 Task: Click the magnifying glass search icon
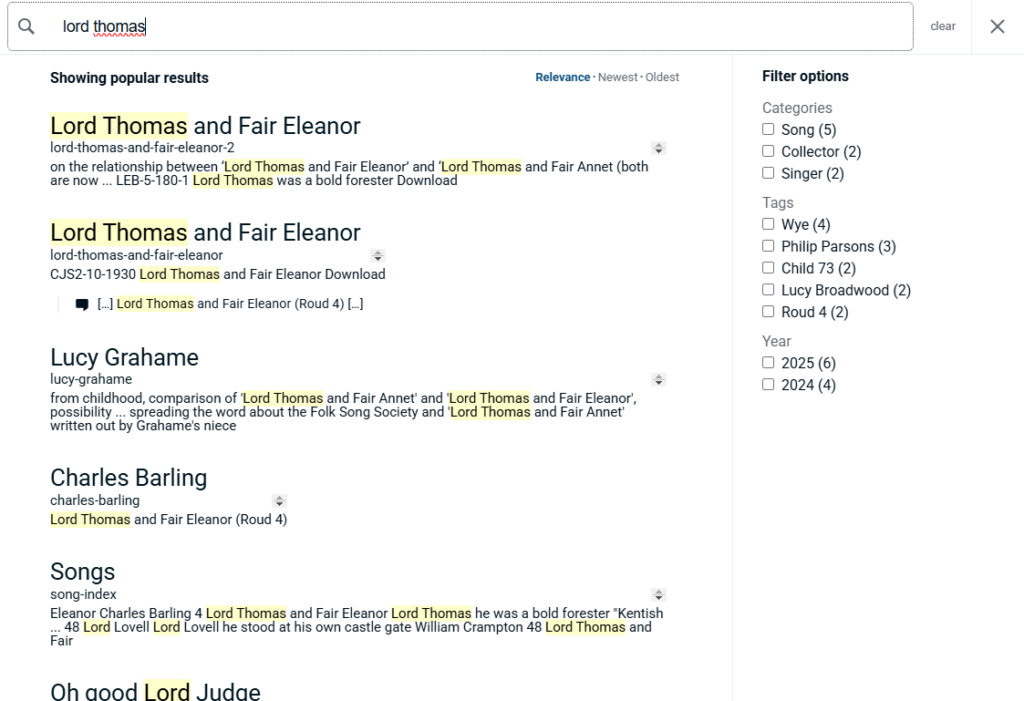coord(26,26)
